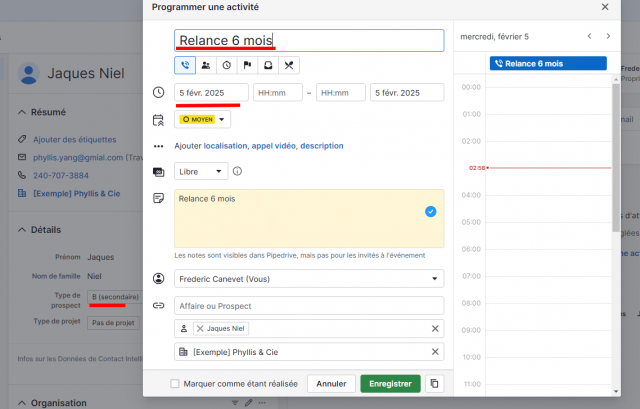Open phyllis.yang@gmial.com email link

(78, 158)
